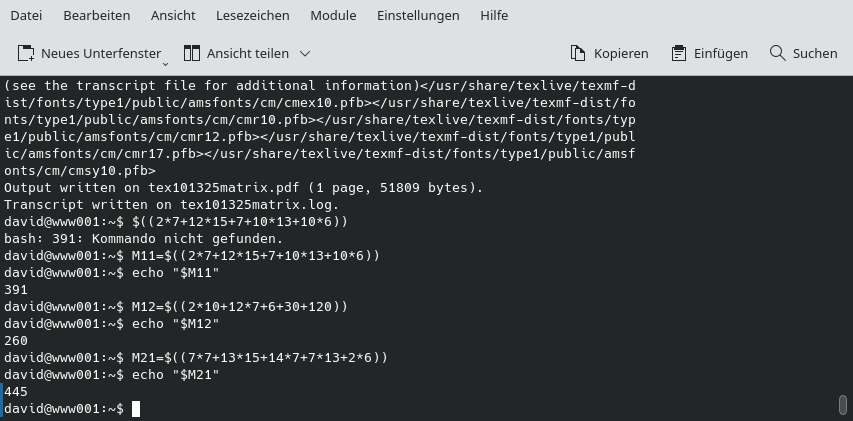The height and width of the screenshot is (421, 853).
Task: Click the "Kommando nicht gefunden" error line
Action: pyautogui.click(x=143, y=239)
